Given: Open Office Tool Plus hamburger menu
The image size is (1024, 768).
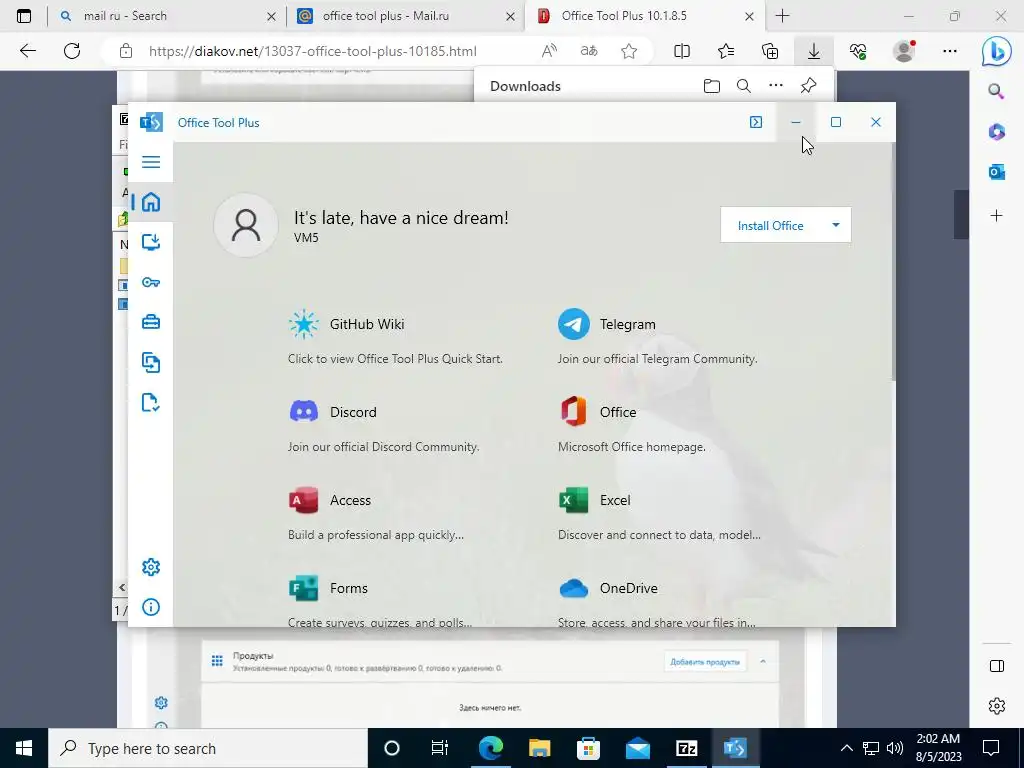Looking at the screenshot, I should [x=151, y=162].
